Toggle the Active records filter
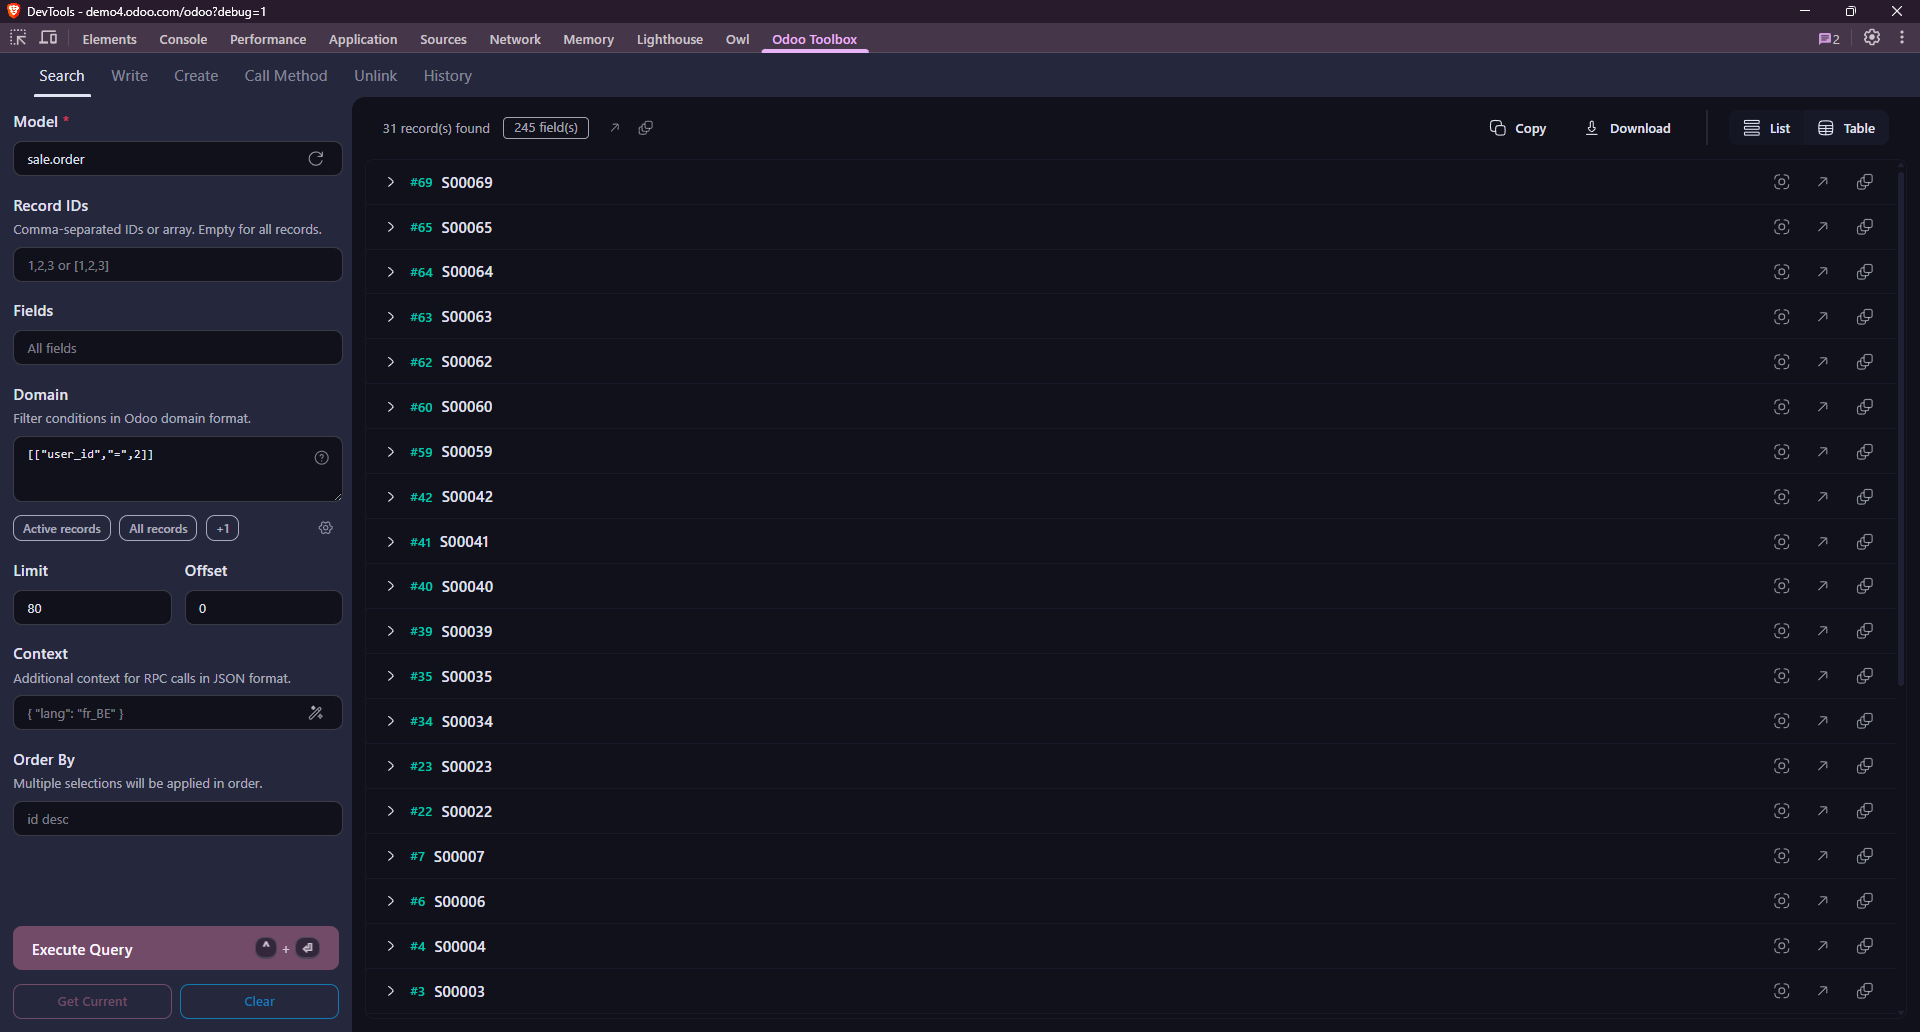The image size is (1920, 1032). coord(61,528)
